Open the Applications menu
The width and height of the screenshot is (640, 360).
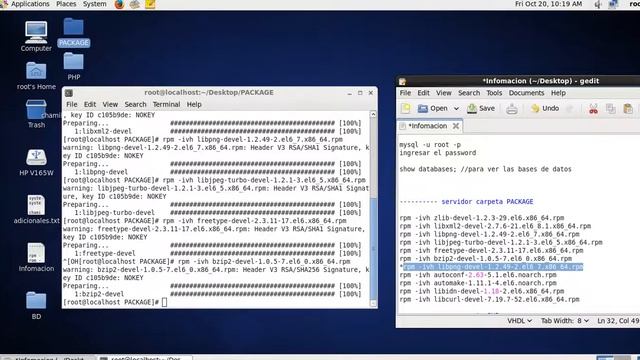30,4
